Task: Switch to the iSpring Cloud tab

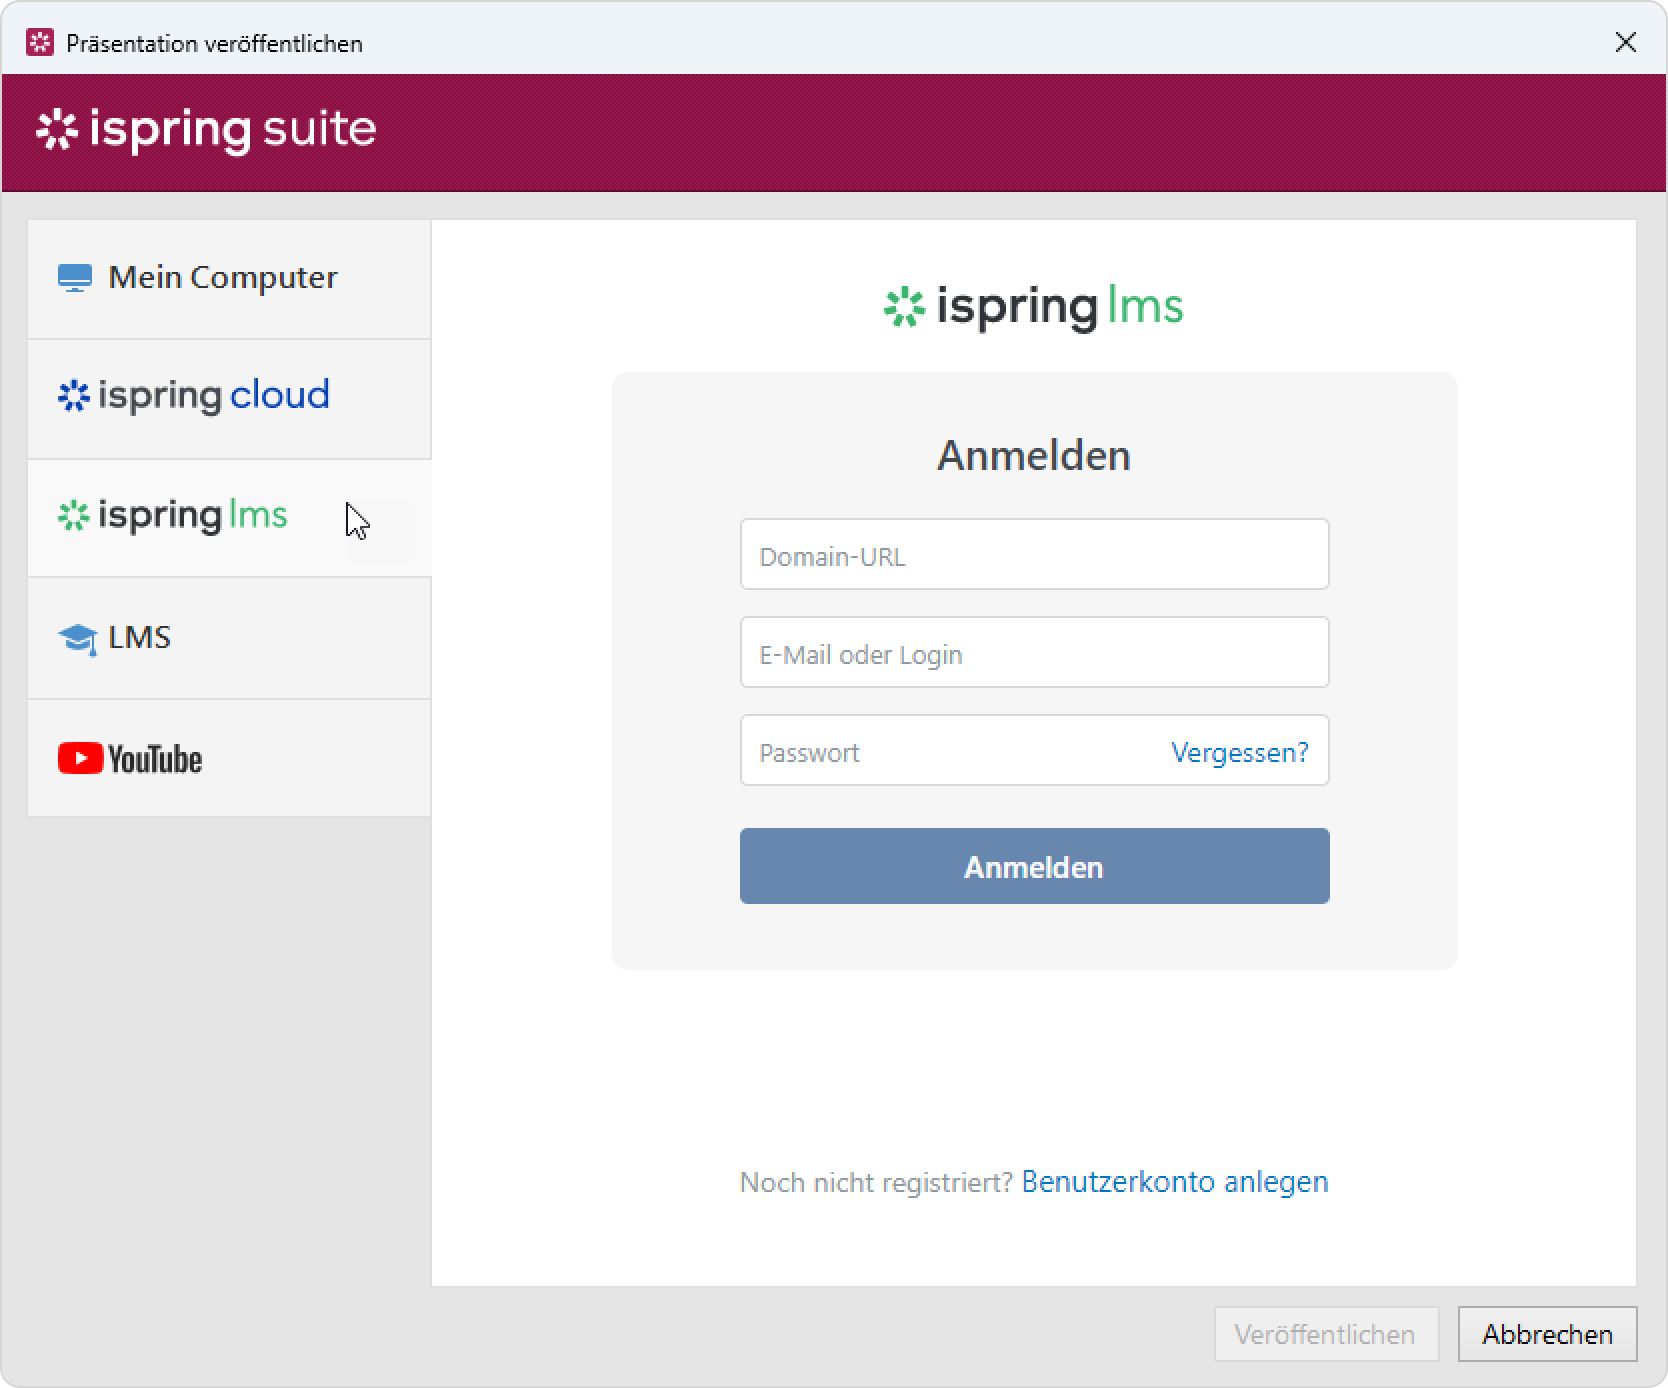Action: [229, 399]
